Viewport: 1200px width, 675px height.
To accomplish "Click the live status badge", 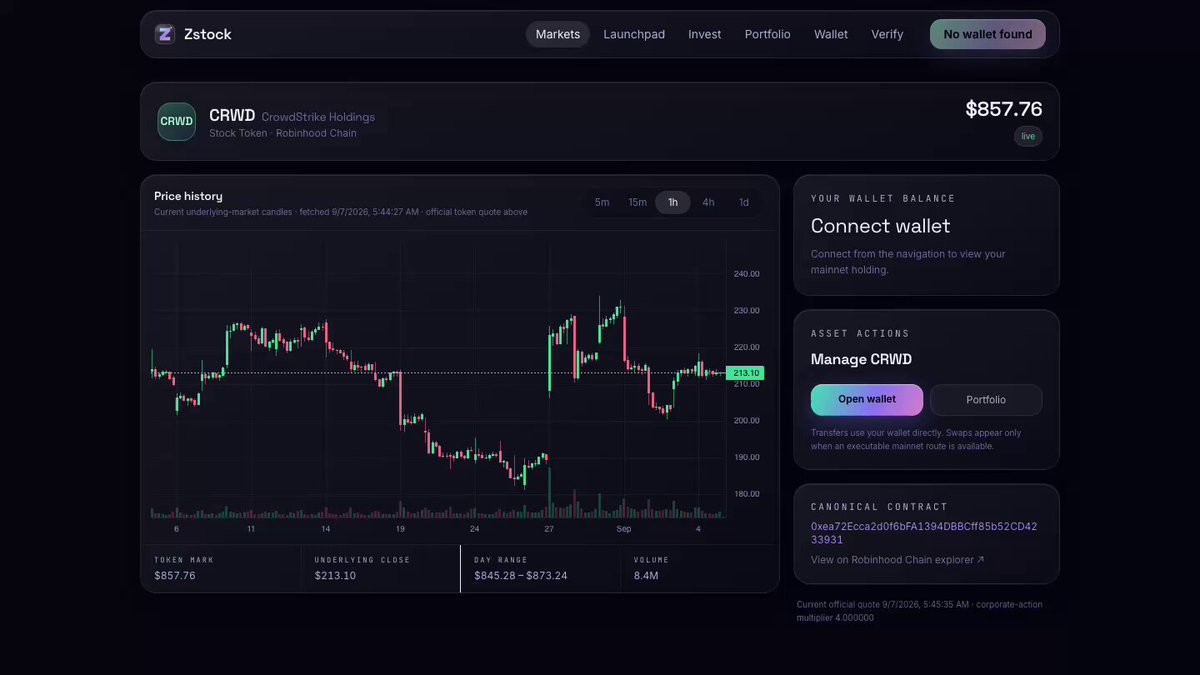I will pos(1028,136).
